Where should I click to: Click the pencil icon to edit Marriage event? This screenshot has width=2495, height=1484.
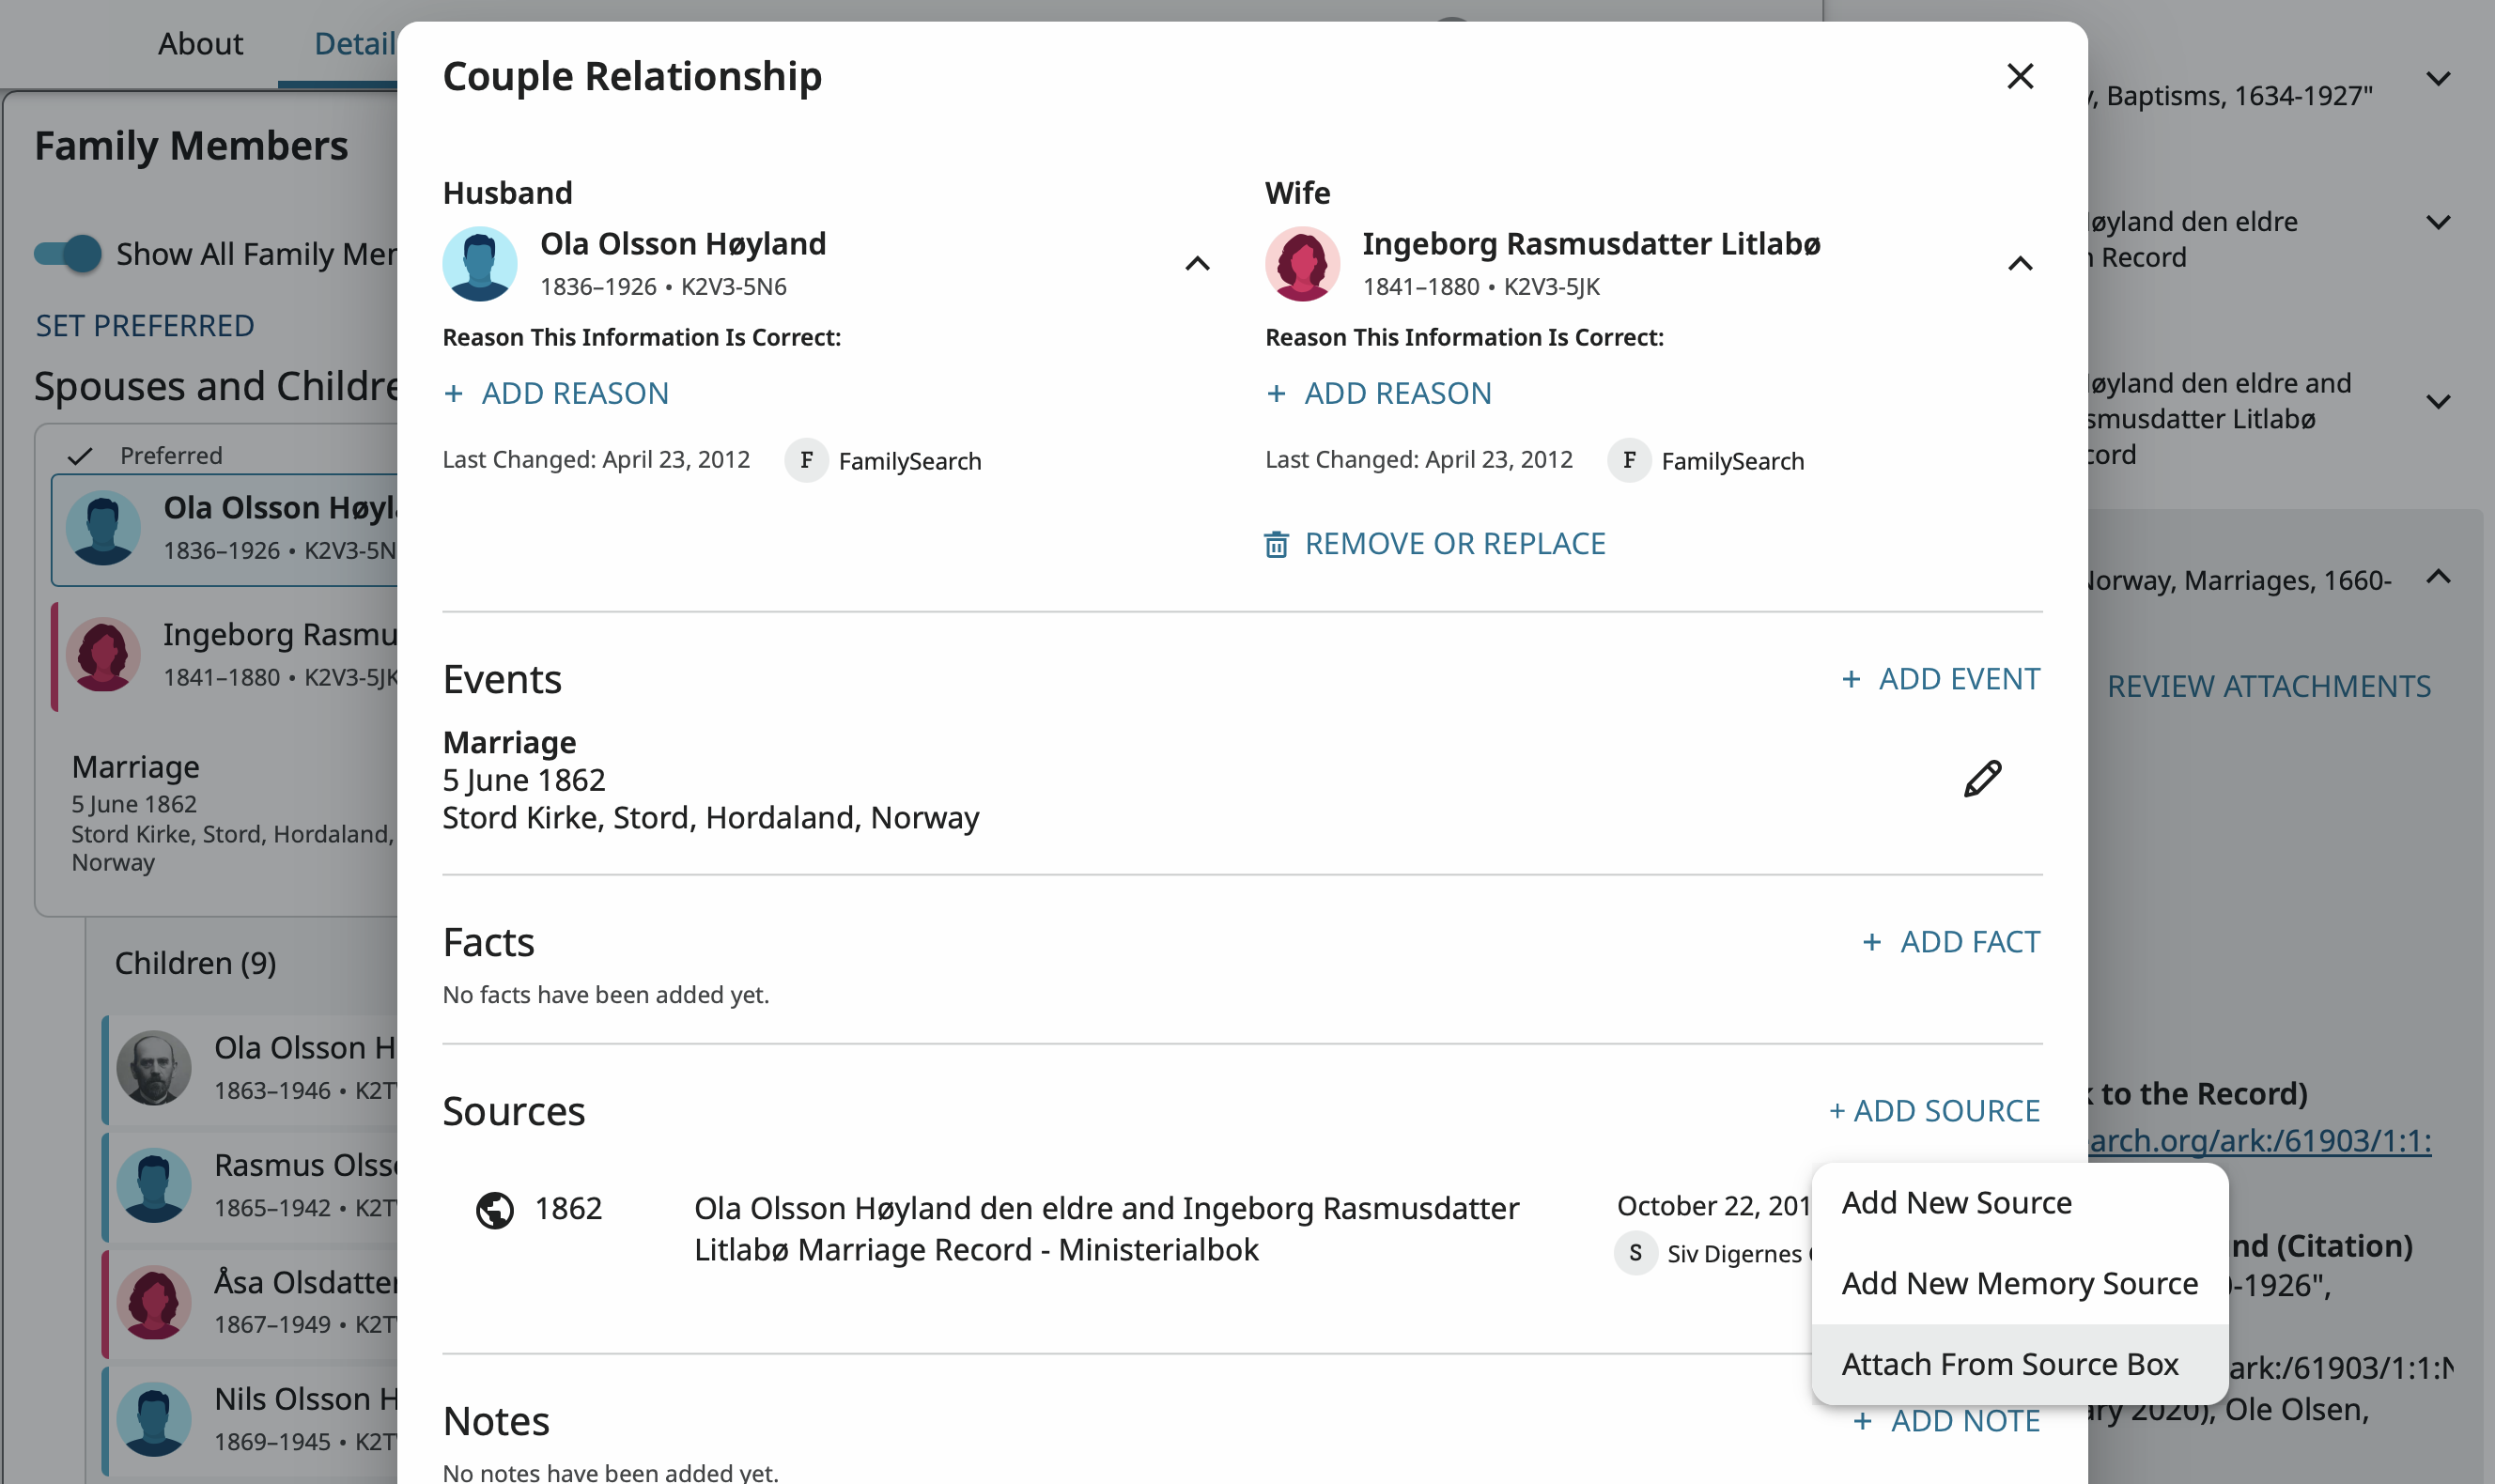pos(1982,779)
